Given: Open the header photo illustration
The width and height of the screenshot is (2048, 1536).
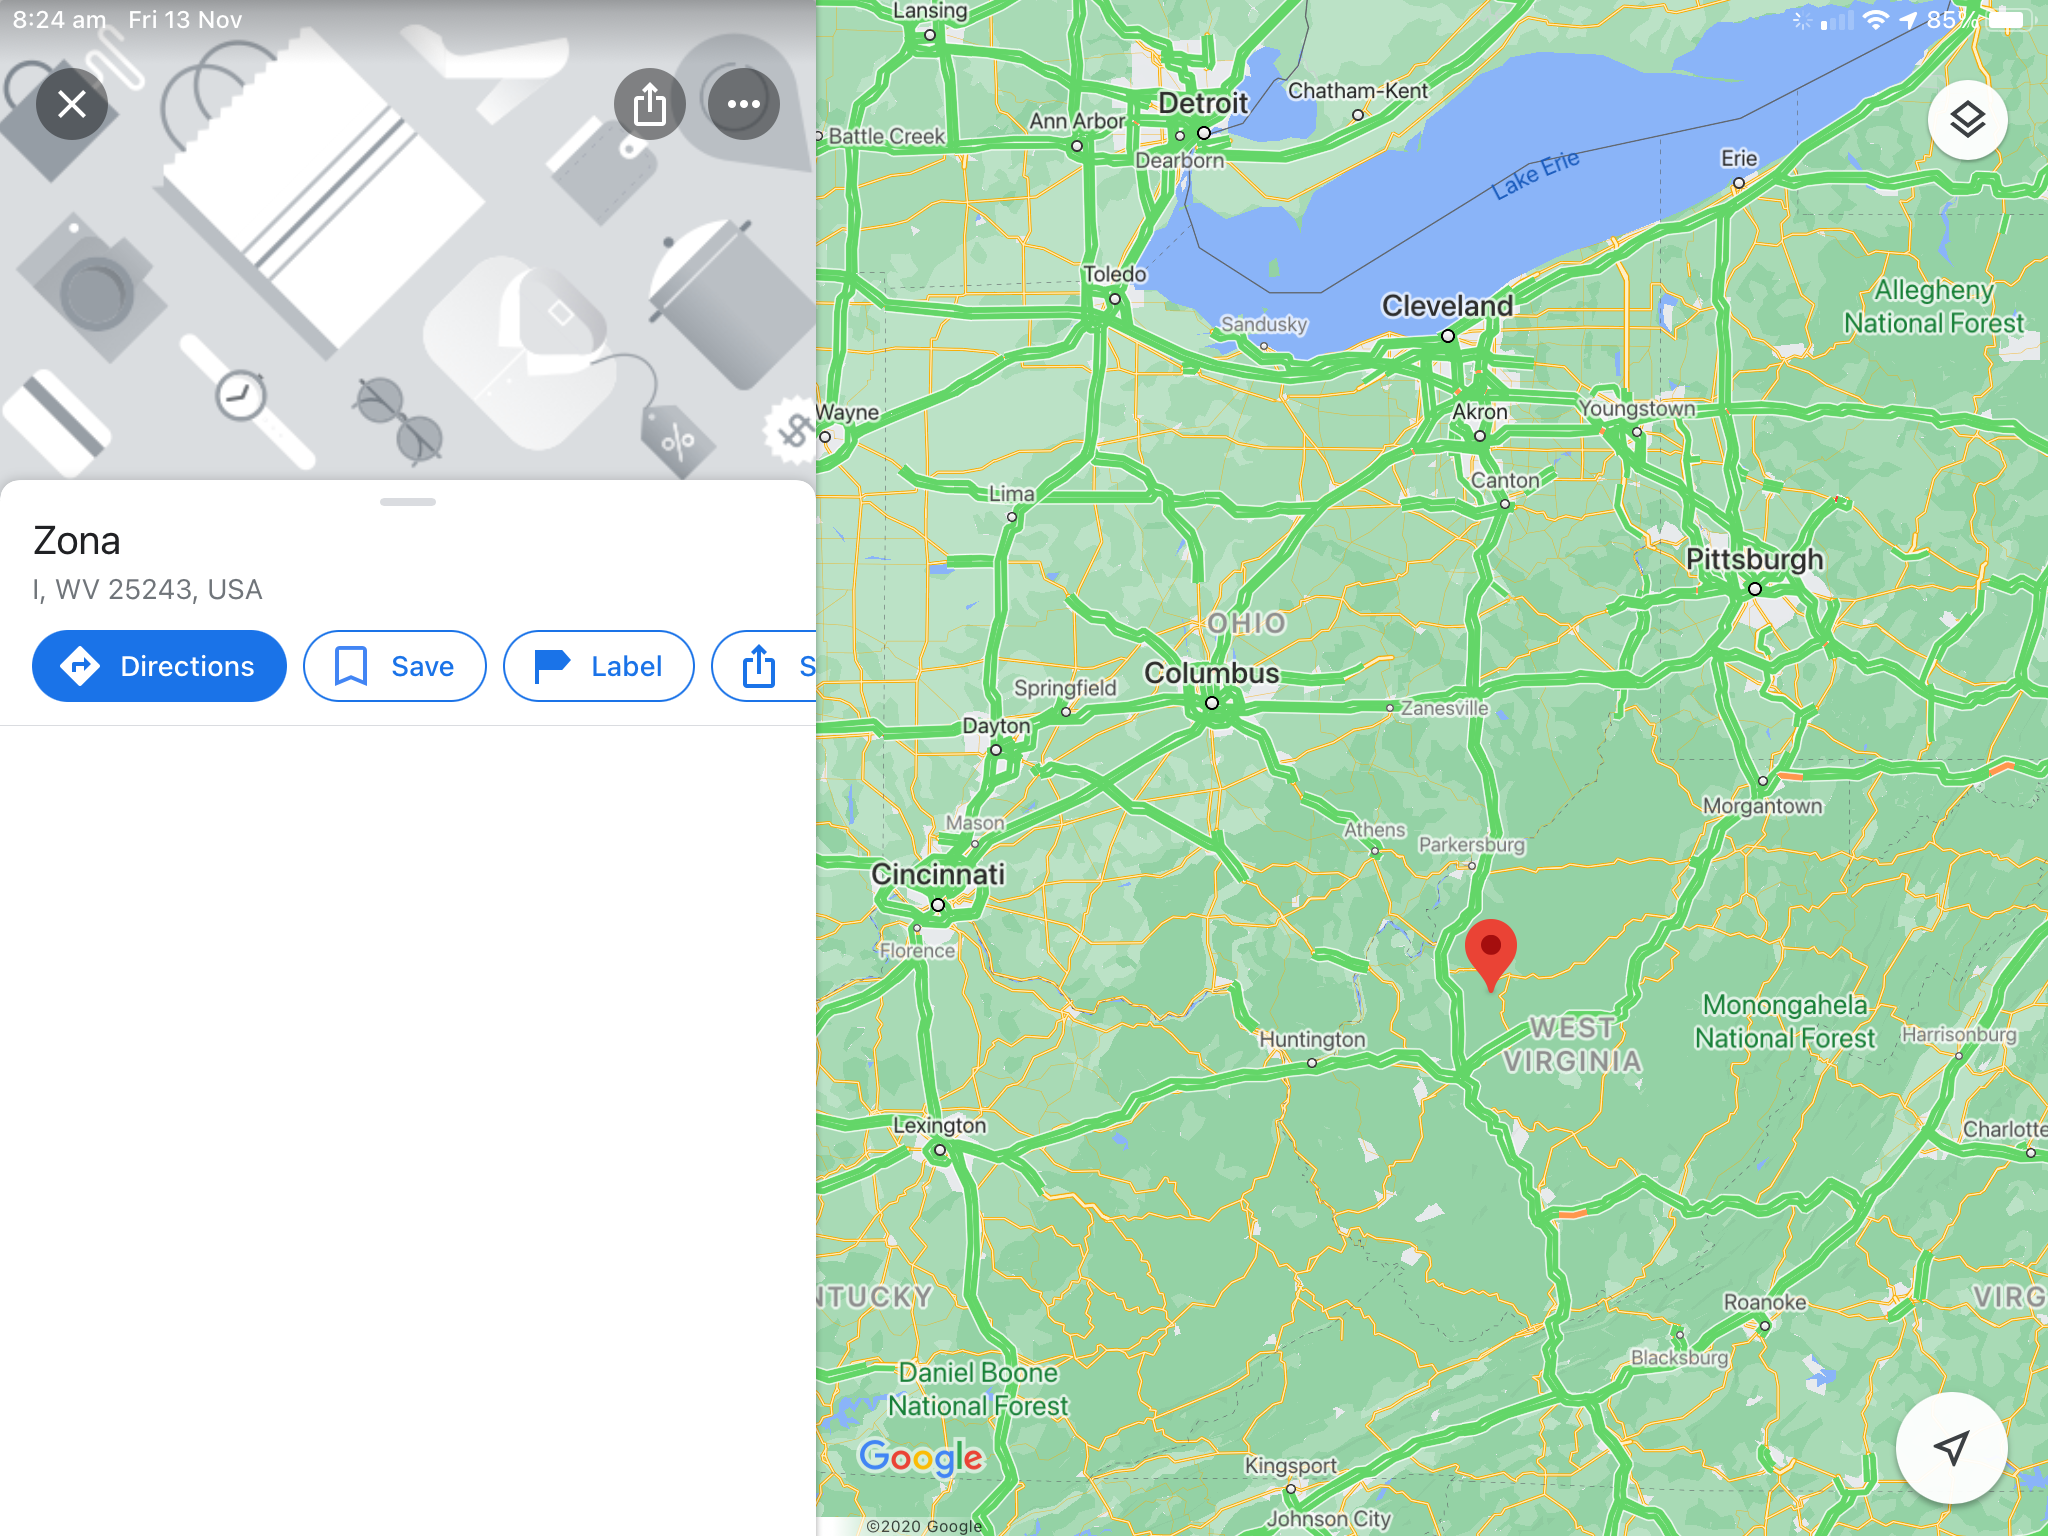Looking at the screenshot, I should [x=408, y=240].
